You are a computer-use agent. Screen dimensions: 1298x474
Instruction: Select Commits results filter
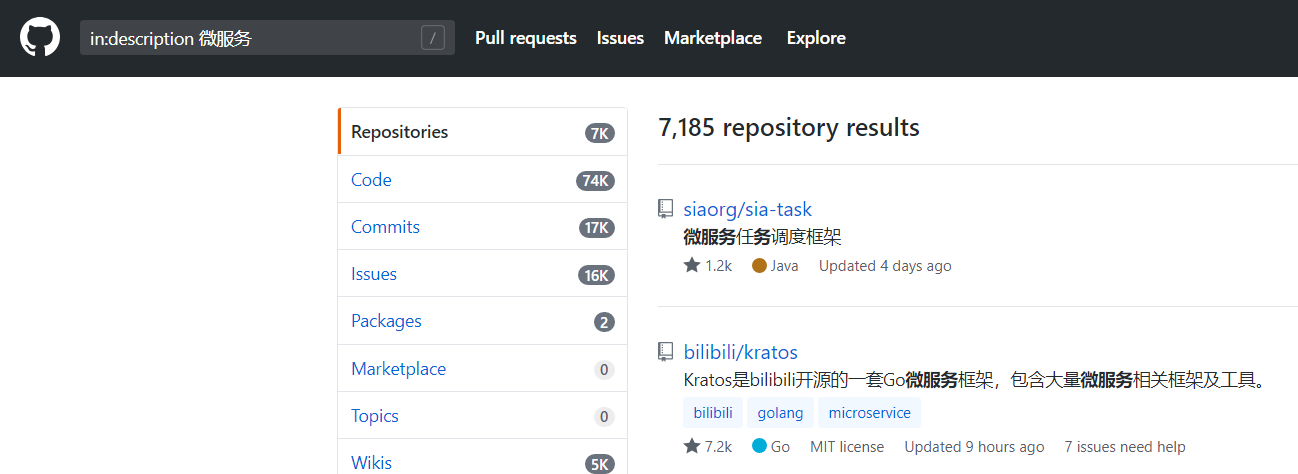click(483, 227)
